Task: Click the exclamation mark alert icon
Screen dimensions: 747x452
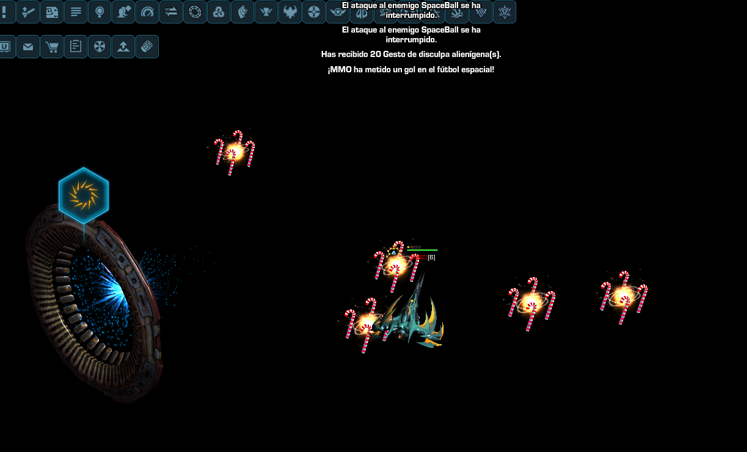Action: [x=6, y=12]
